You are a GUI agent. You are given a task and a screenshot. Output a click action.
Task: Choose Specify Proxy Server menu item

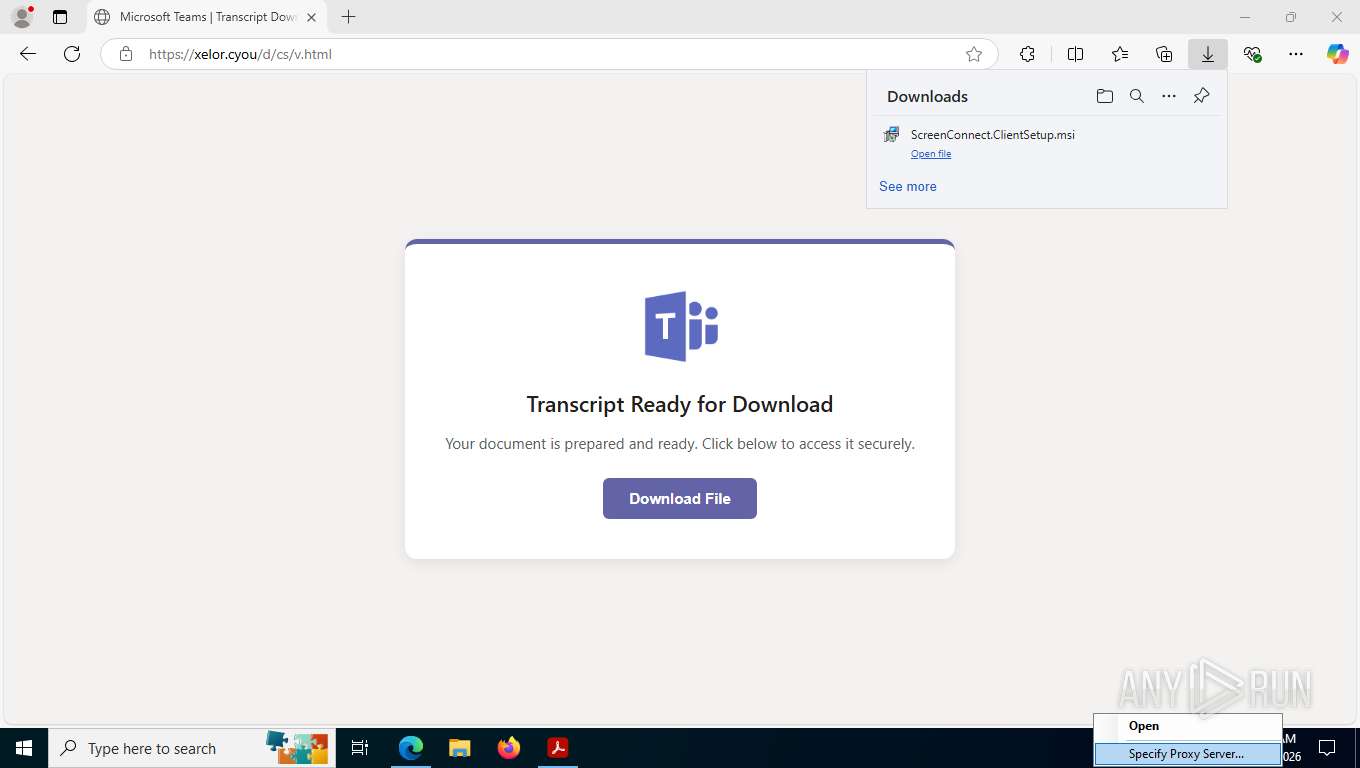pyautogui.click(x=1187, y=754)
